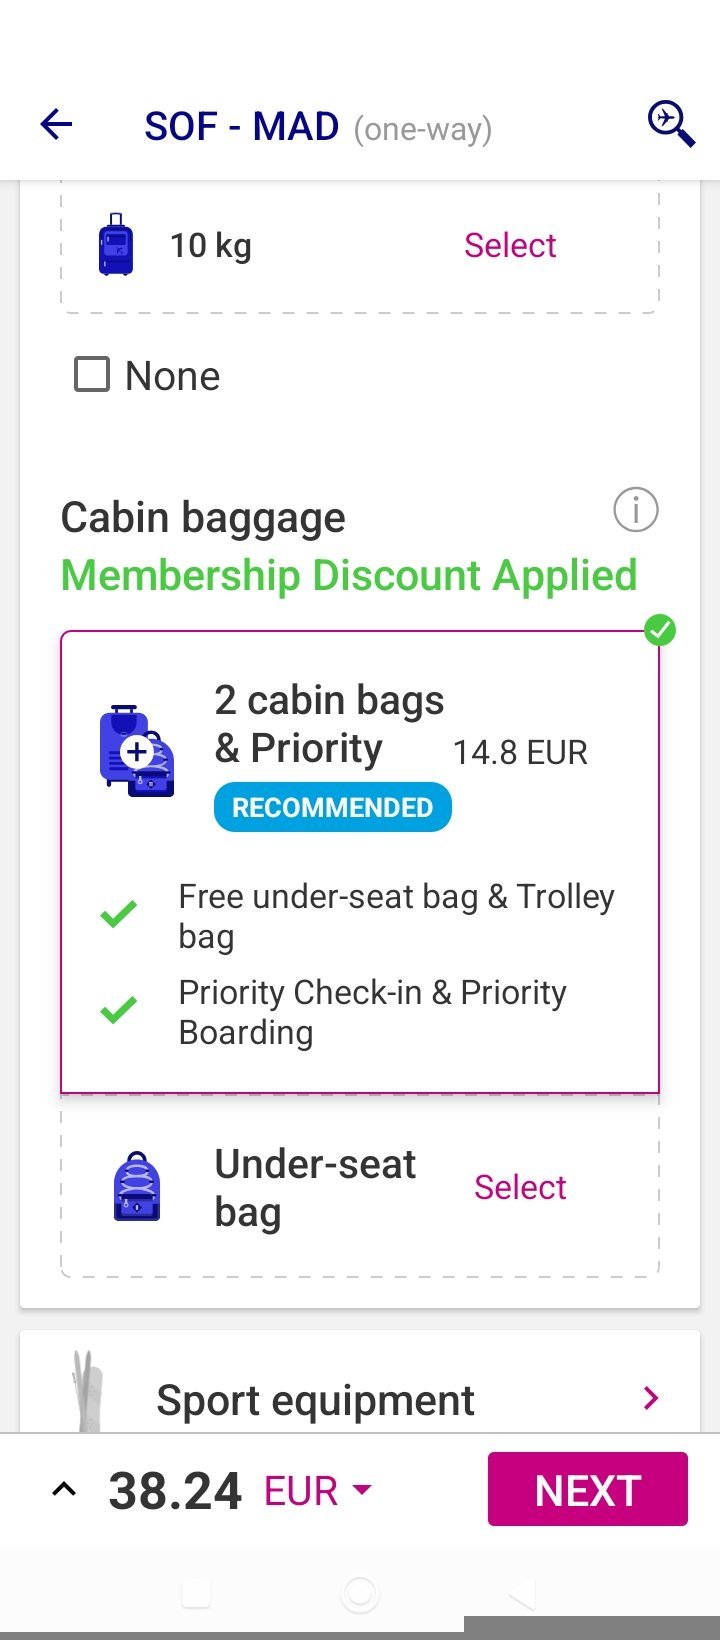Select the 10 kg bag option

coord(509,246)
